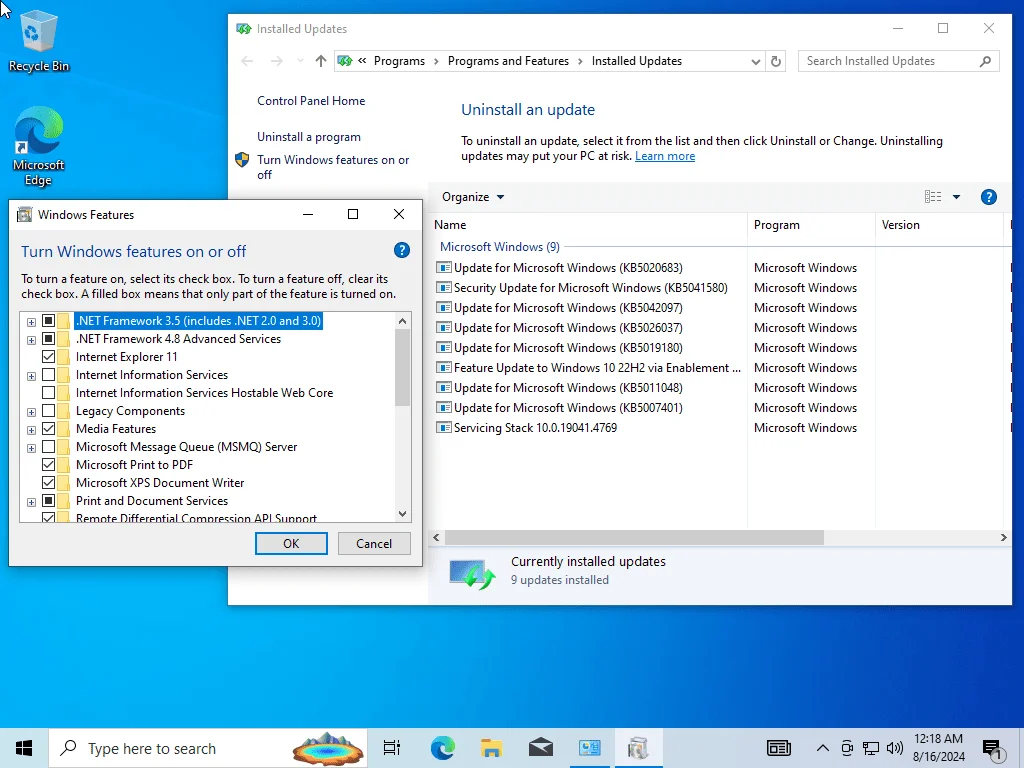Screen dimensions: 1024x768
Task: Sort the list by the Version column header
Action: click(x=940, y=225)
